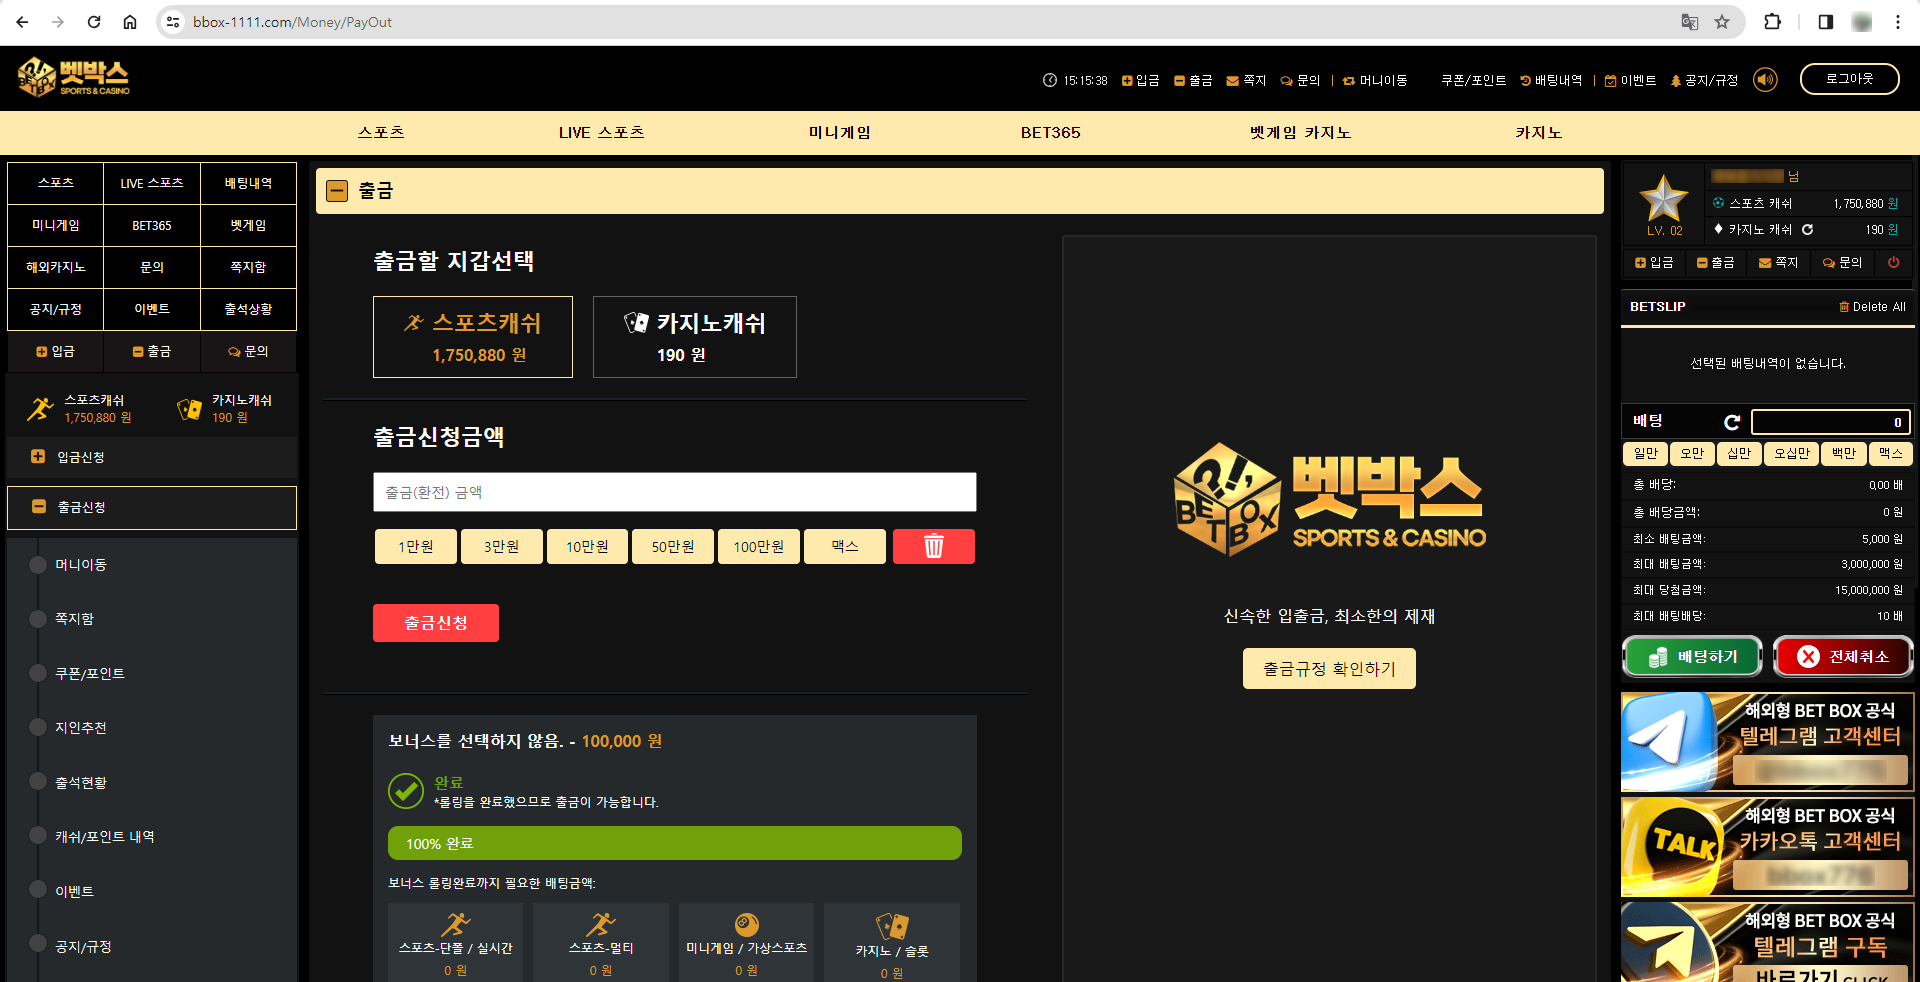Image resolution: width=1920 pixels, height=982 pixels.
Task: Add 50만원 to withdrawal amount
Action: coord(673,547)
